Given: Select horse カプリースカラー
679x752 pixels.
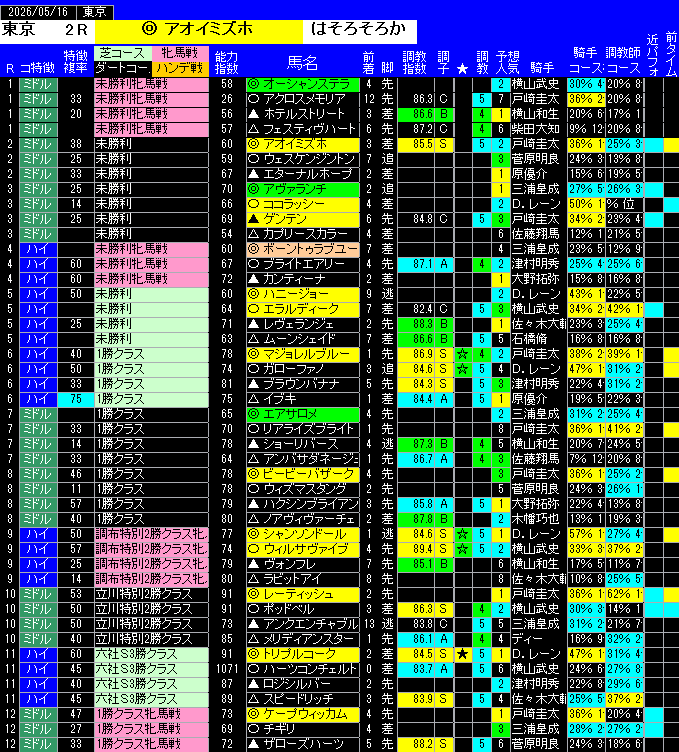Looking at the screenshot, I should [303, 234].
